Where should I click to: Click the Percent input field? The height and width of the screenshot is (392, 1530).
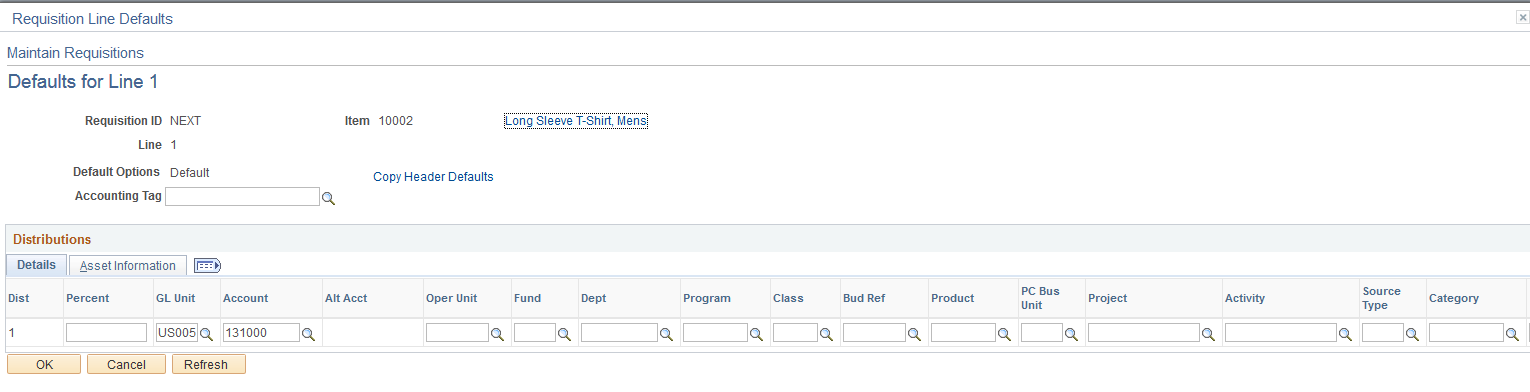tap(106, 333)
